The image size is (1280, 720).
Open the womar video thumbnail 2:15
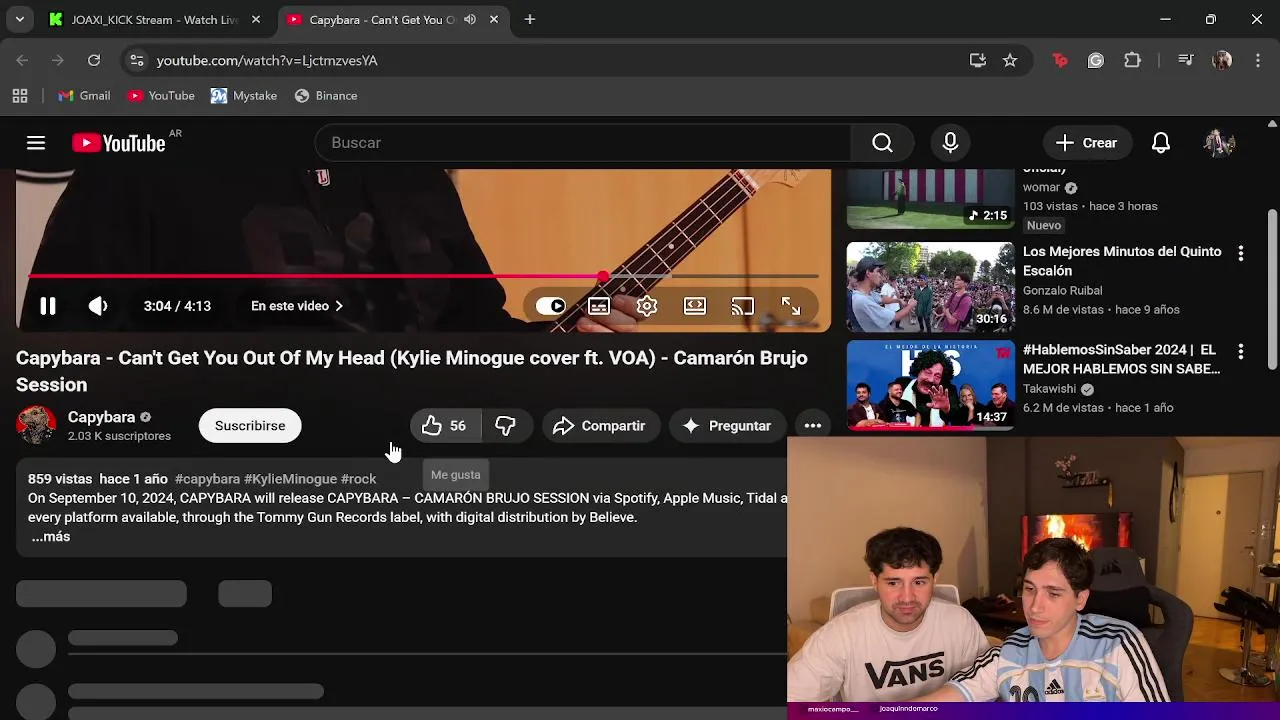click(x=930, y=199)
